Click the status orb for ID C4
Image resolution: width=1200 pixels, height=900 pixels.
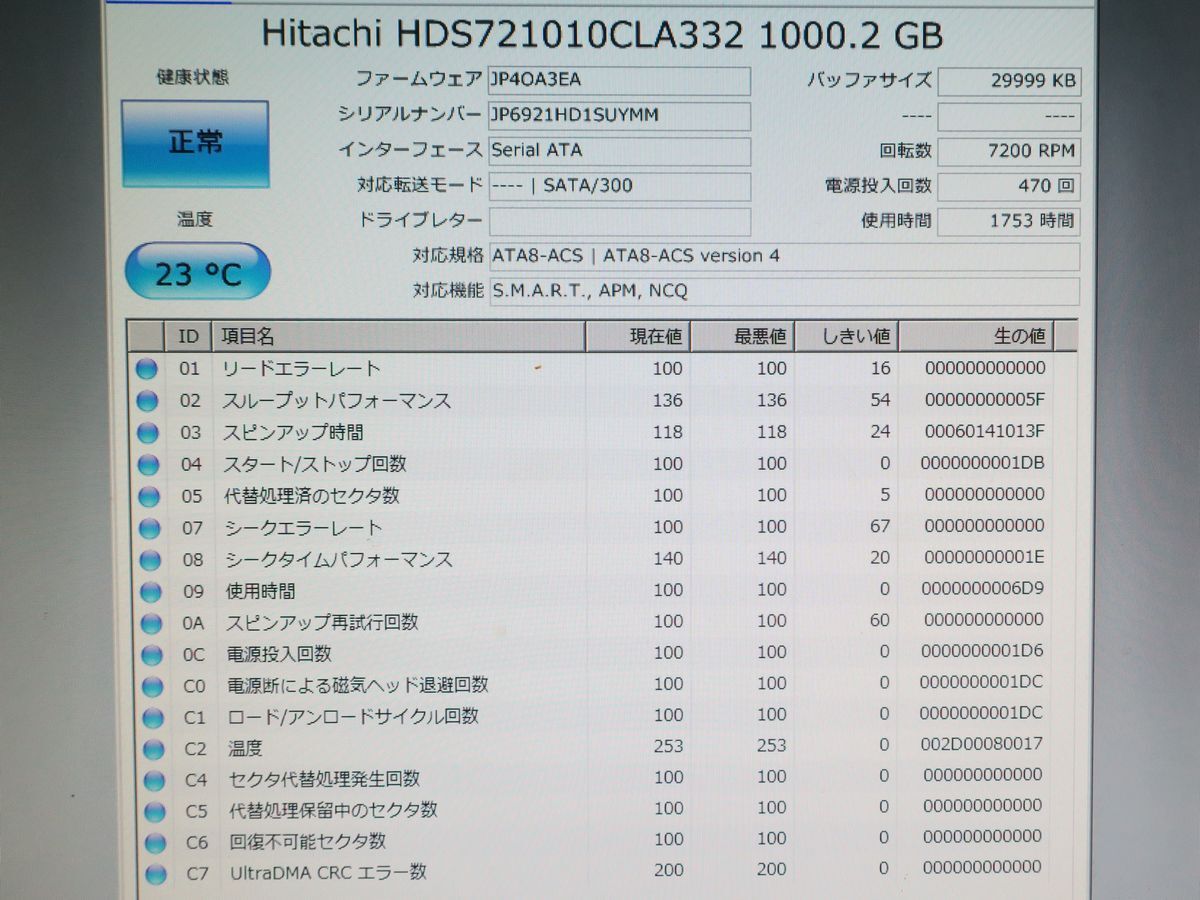[153, 780]
